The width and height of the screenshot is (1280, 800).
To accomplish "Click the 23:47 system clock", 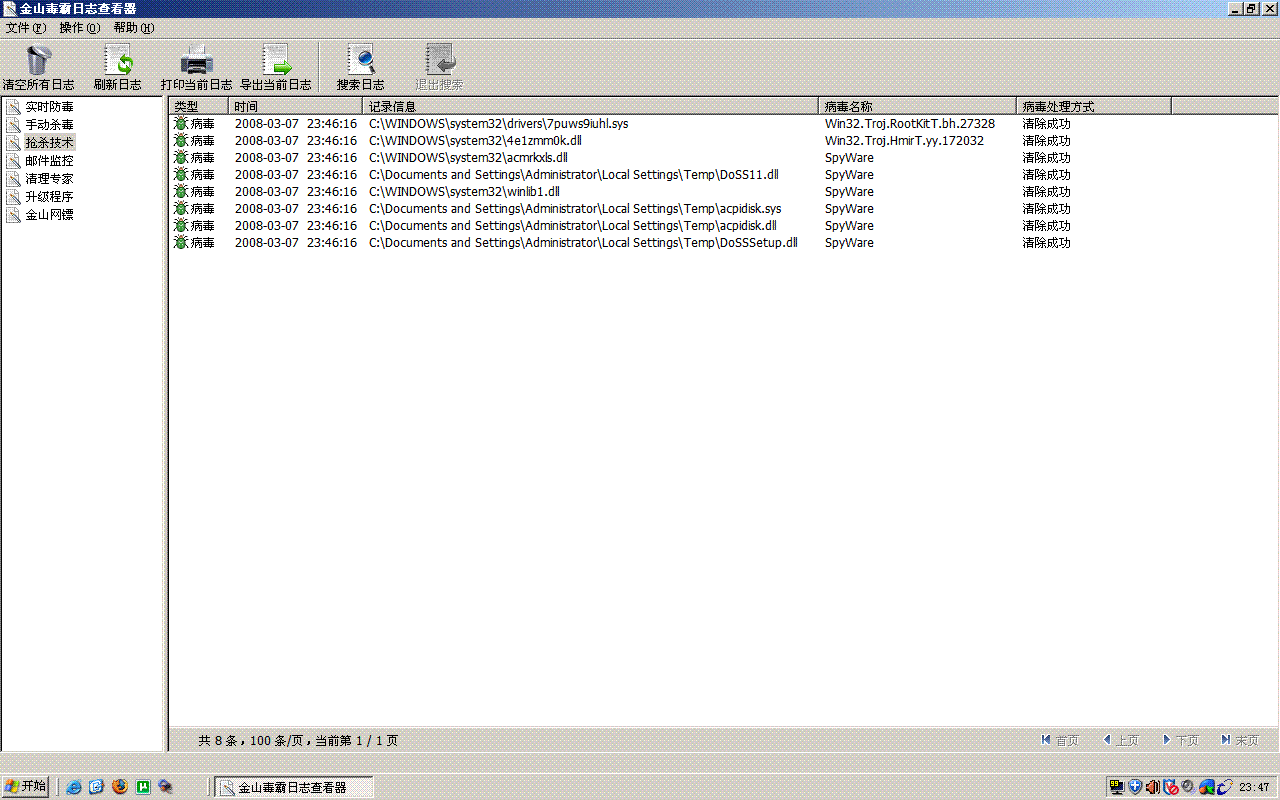I will tap(1254, 787).
